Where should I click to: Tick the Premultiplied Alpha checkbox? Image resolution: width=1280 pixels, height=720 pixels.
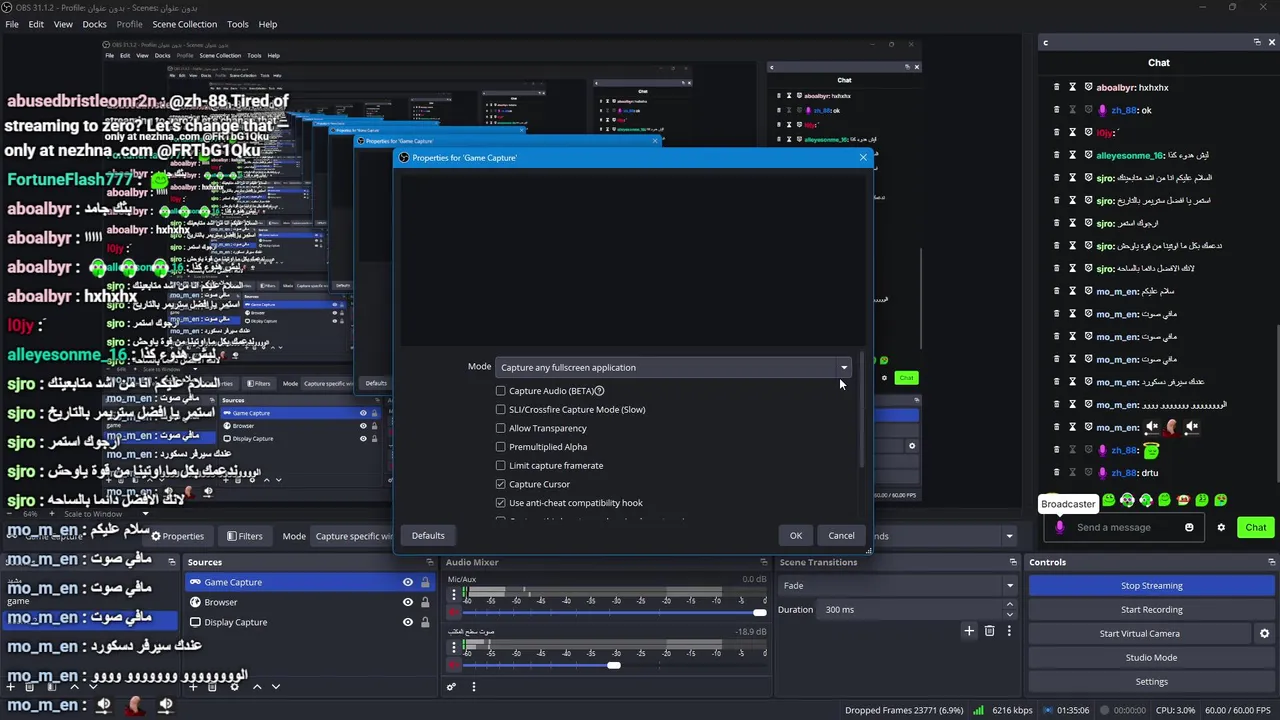tap(501, 447)
